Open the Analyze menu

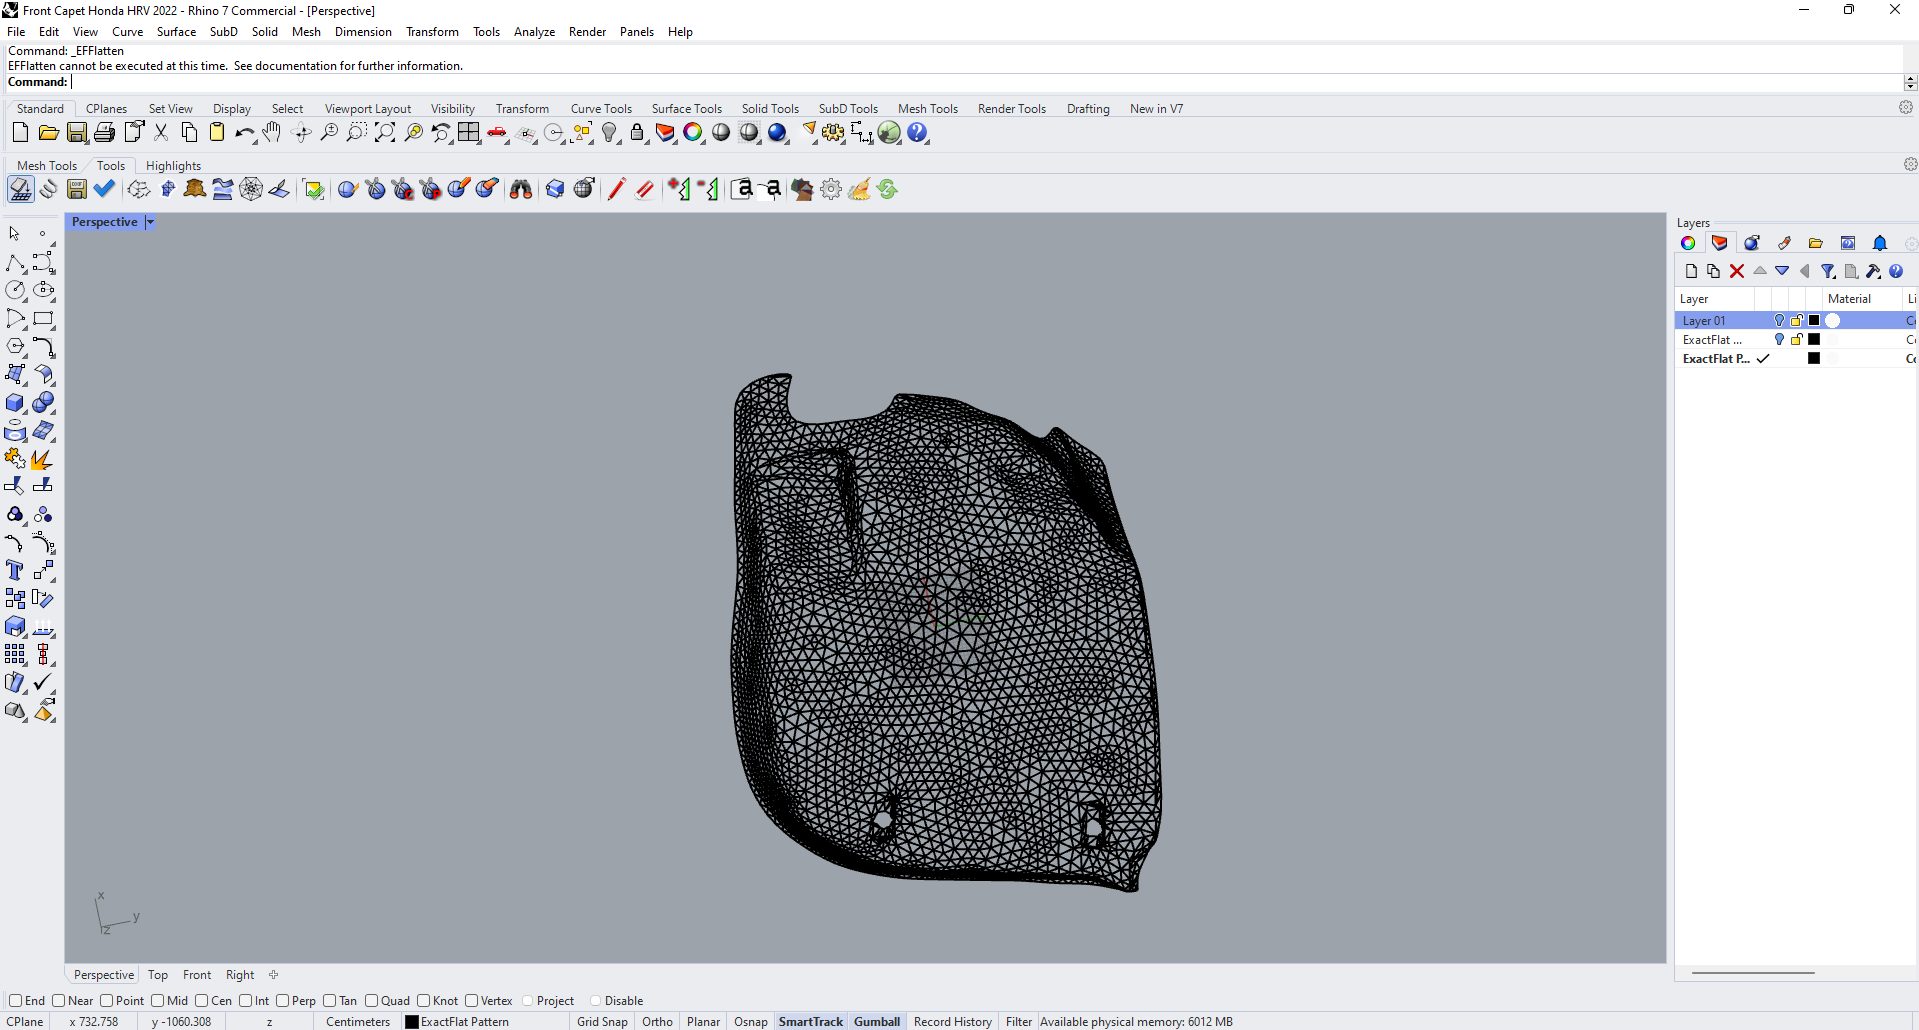534,32
